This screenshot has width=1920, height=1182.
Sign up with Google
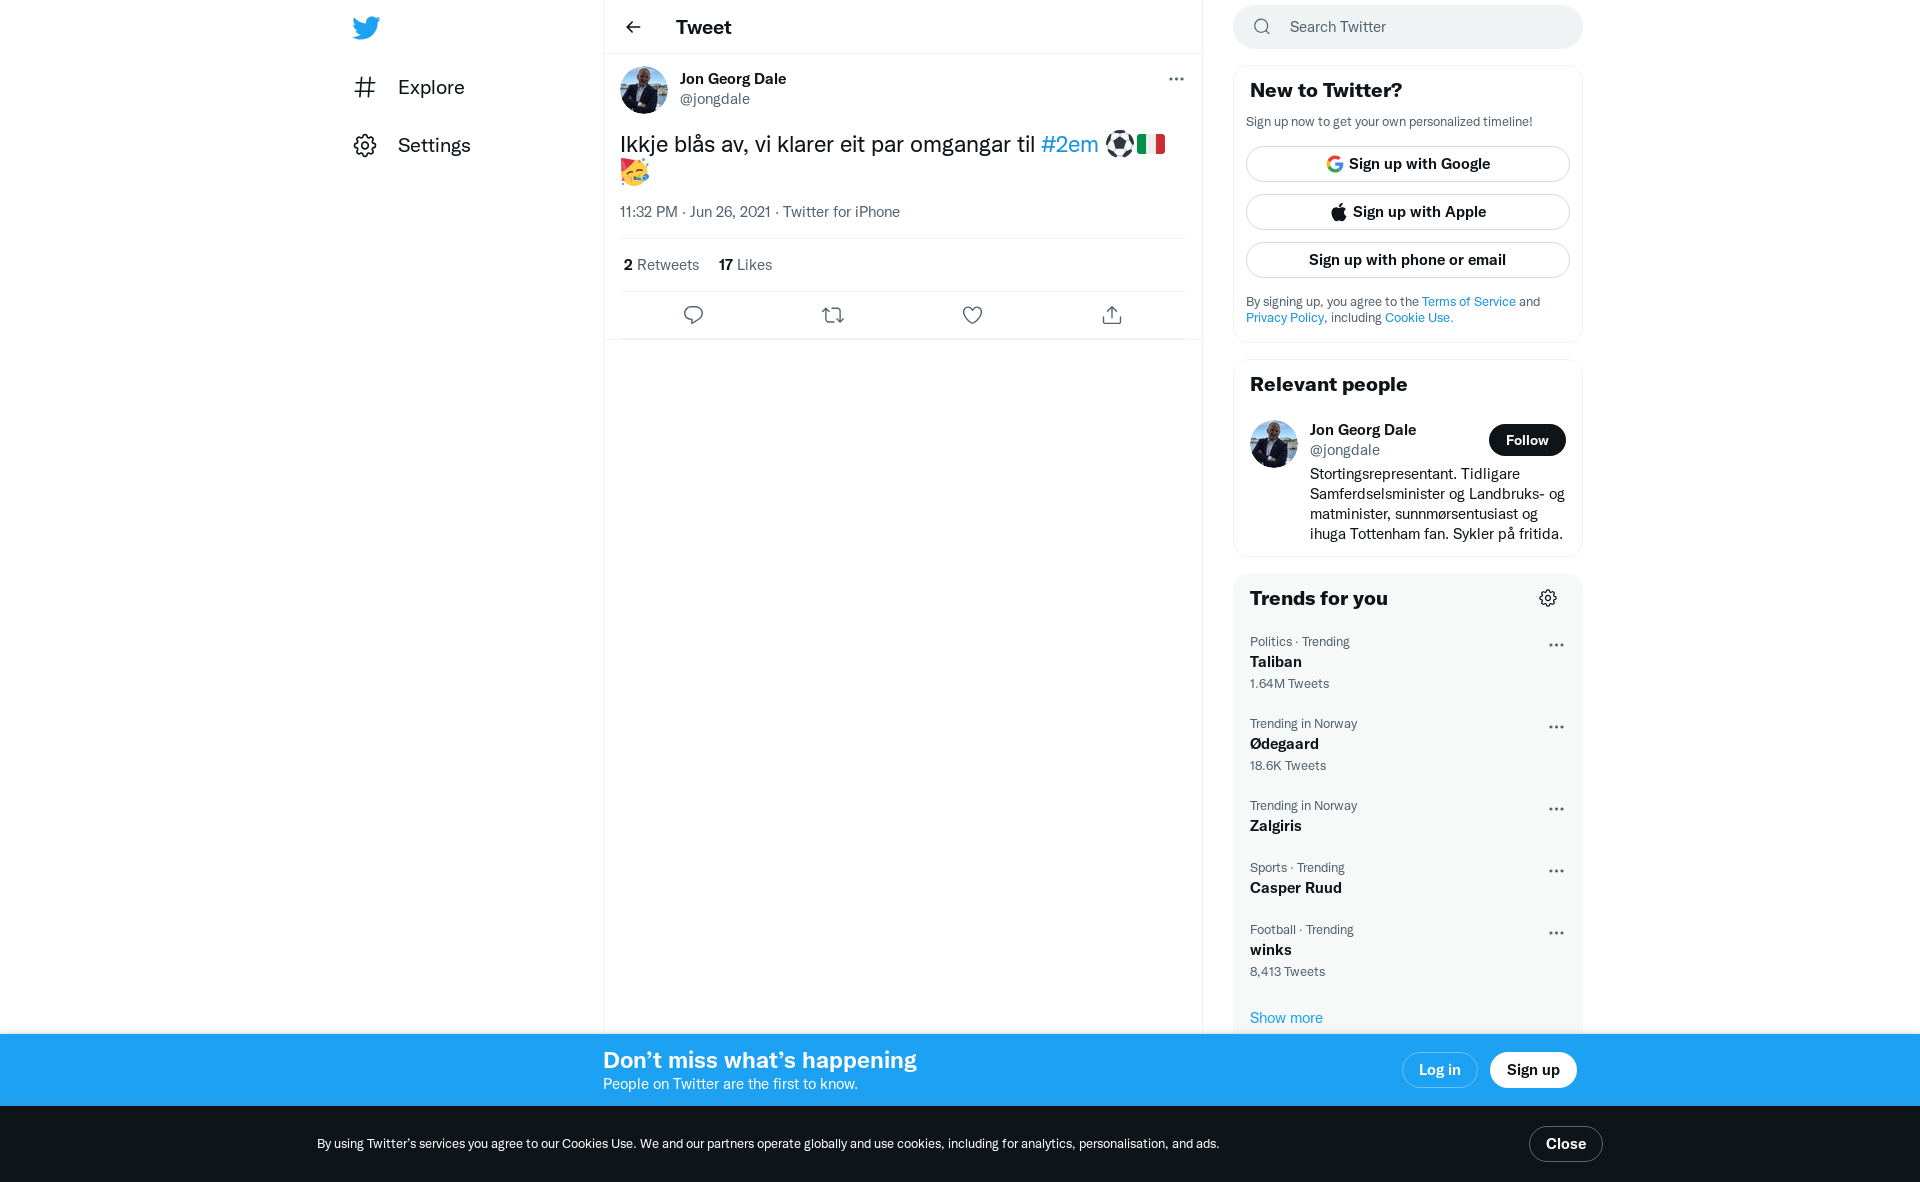tap(1408, 164)
